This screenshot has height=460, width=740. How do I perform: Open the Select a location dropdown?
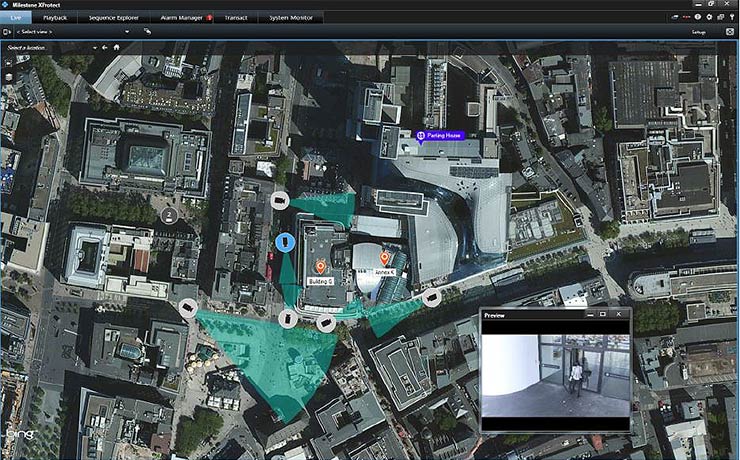pyautogui.click(x=45, y=47)
